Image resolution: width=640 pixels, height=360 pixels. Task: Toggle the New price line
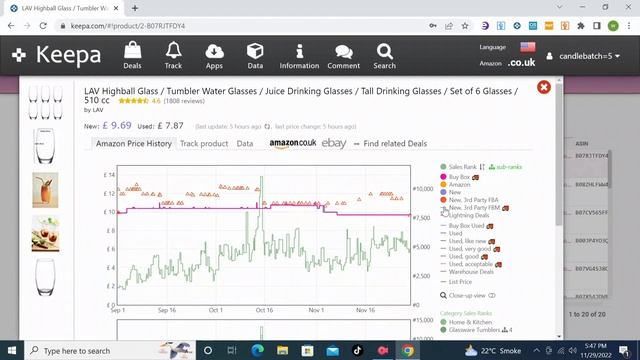451,192
